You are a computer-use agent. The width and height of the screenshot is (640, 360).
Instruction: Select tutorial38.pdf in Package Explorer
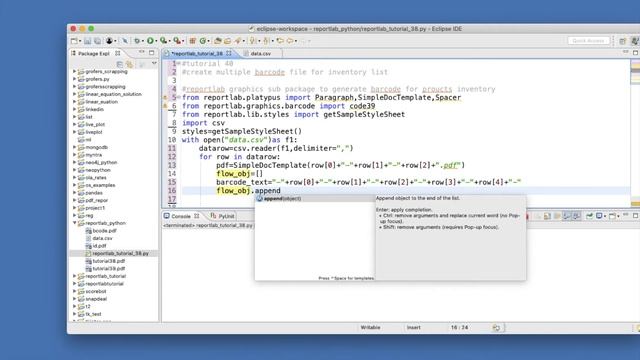click(109, 261)
